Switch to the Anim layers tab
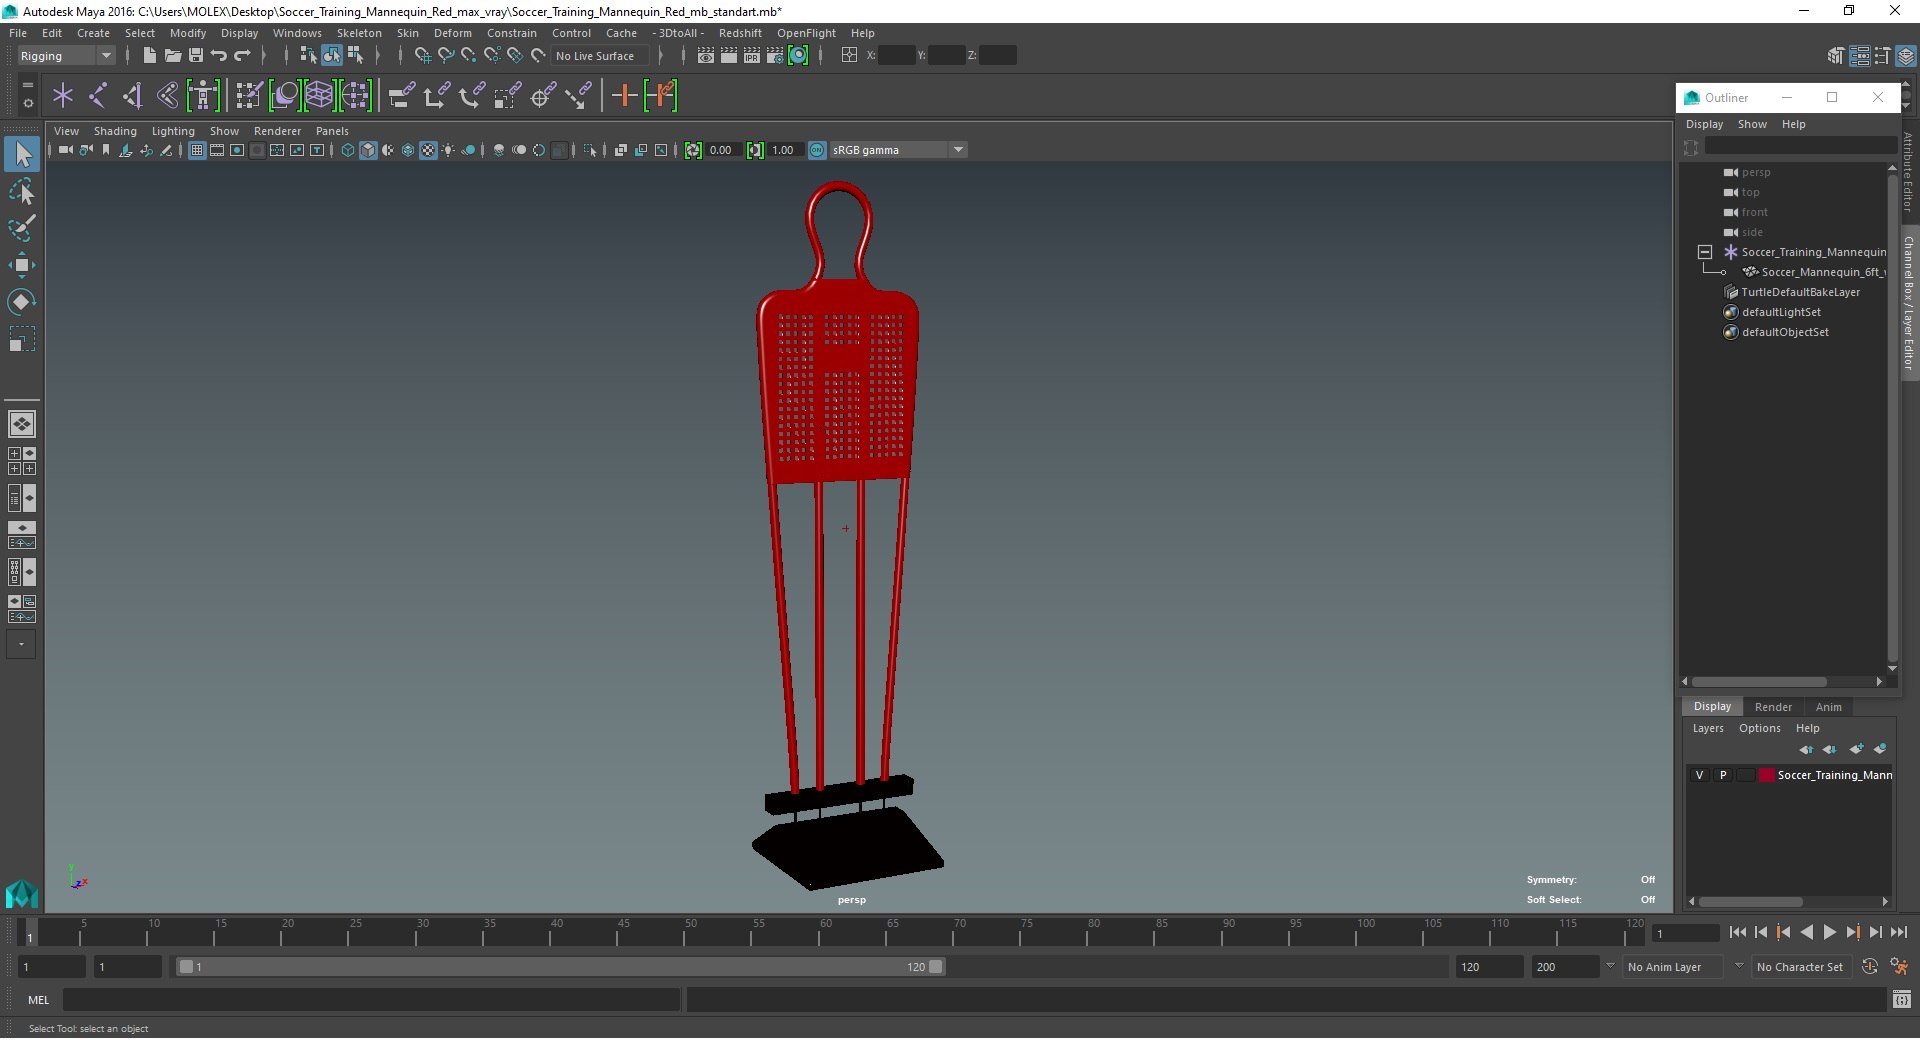The width and height of the screenshot is (1920, 1040). coord(1828,707)
